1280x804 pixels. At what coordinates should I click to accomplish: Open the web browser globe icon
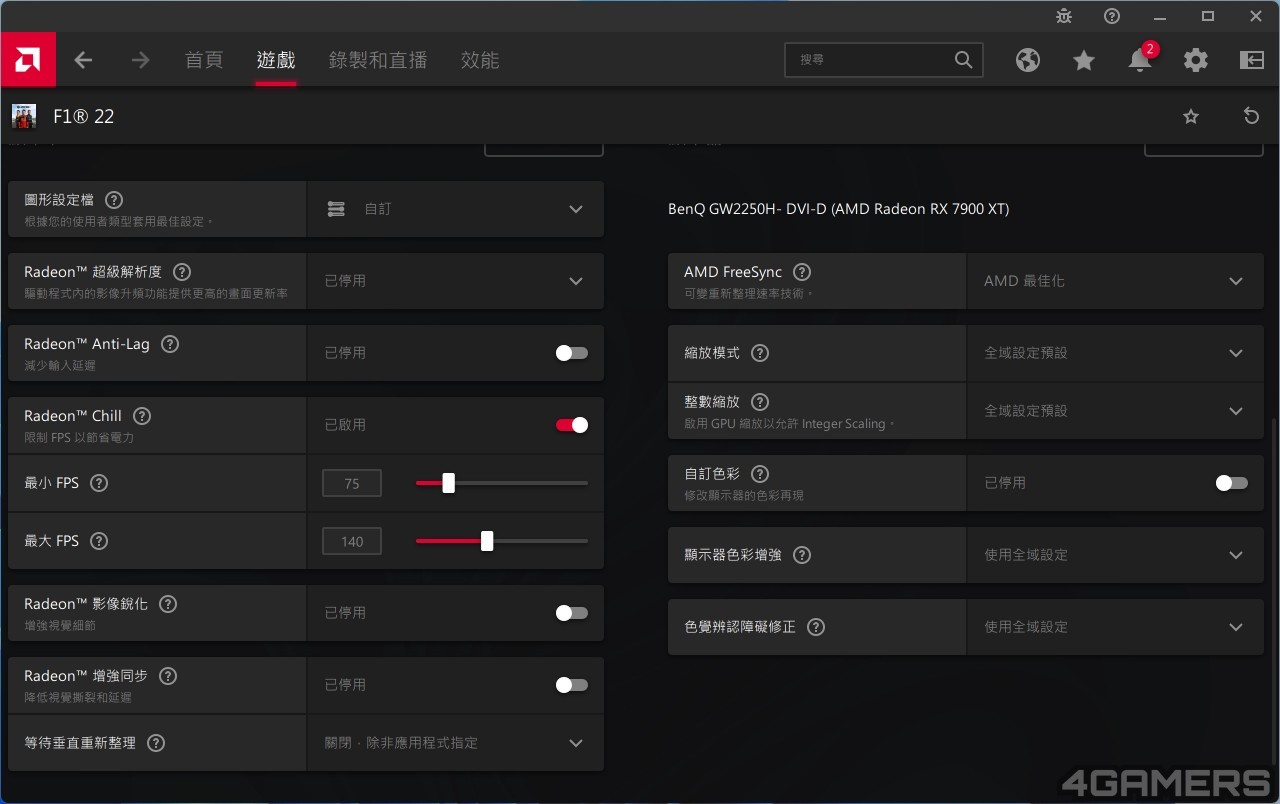1028,60
